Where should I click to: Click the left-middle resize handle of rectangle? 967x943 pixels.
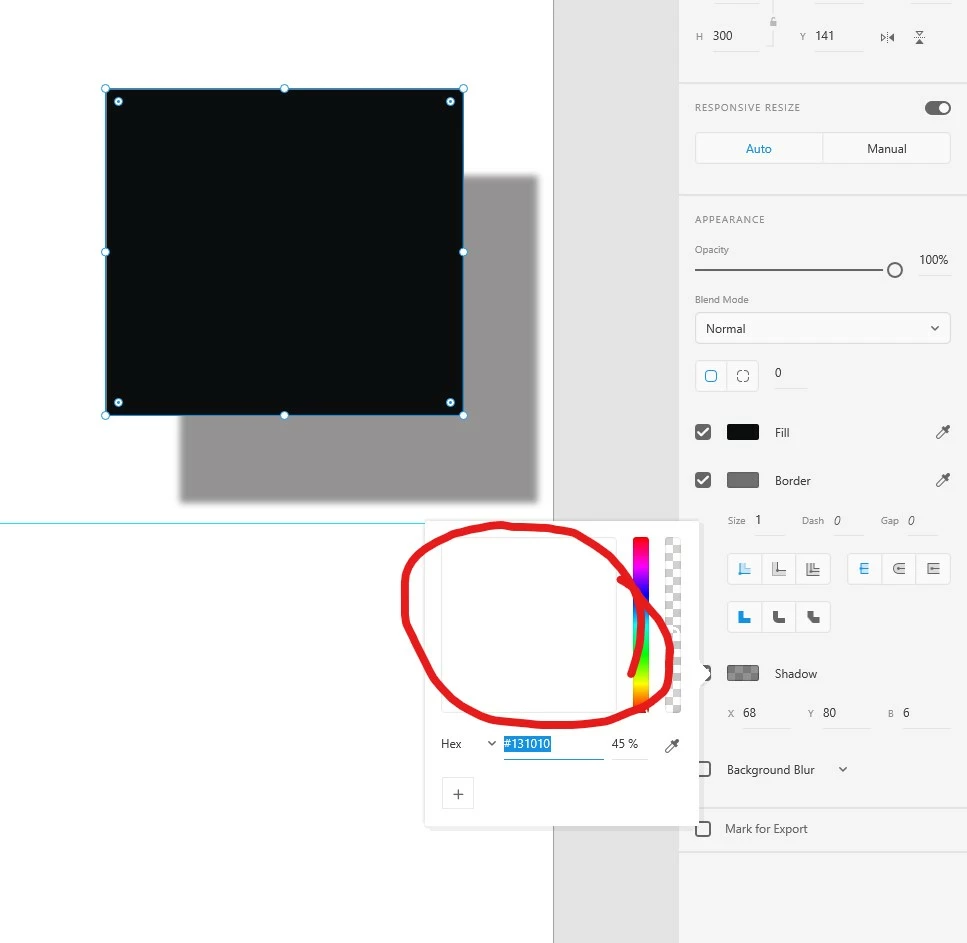(x=105, y=252)
